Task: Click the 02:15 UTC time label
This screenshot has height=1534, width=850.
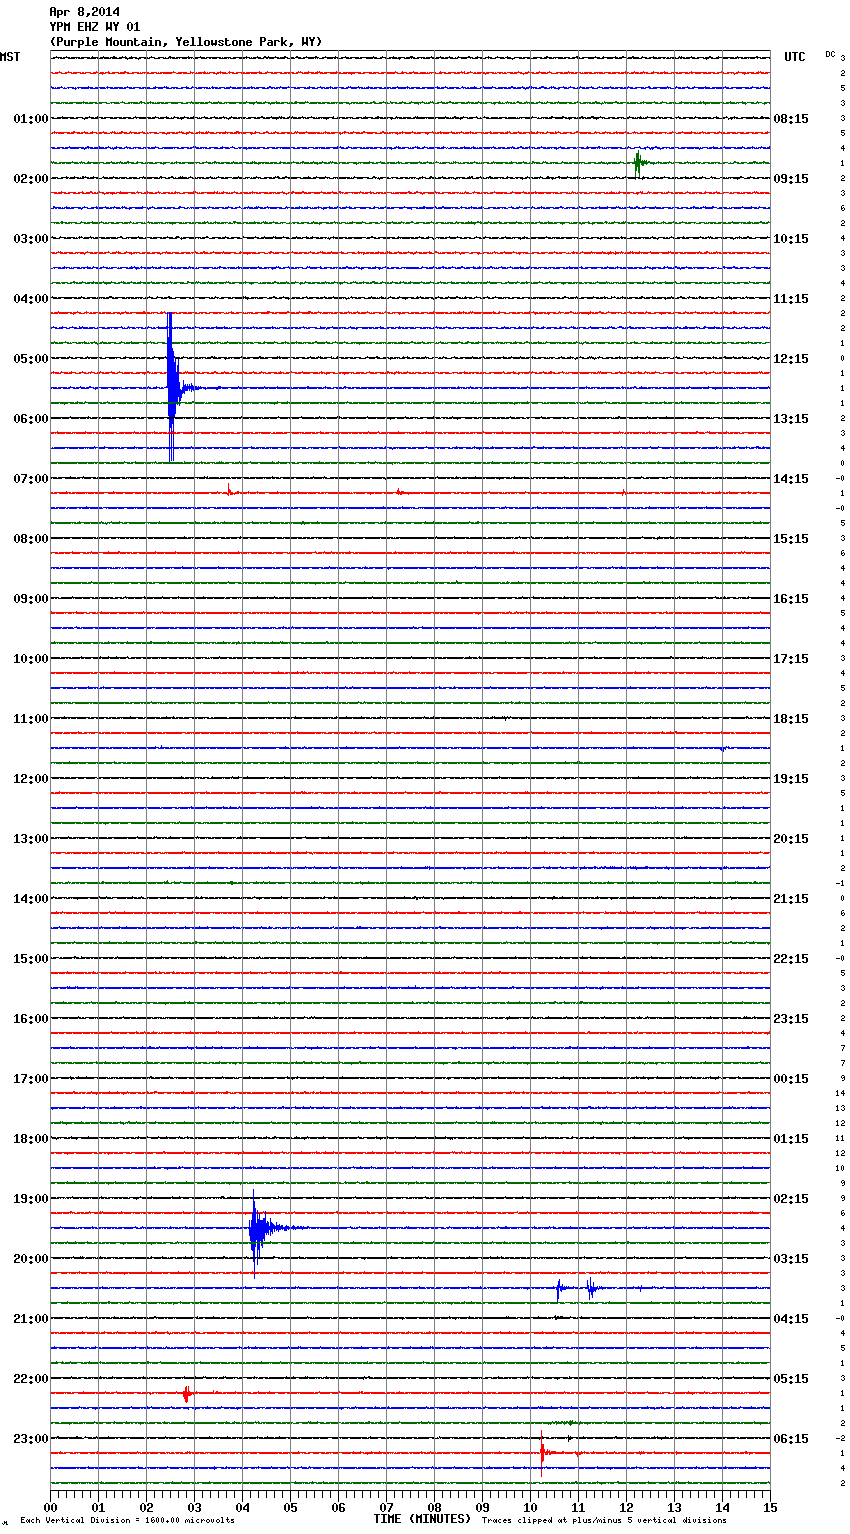Action: pyautogui.click(x=791, y=1199)
